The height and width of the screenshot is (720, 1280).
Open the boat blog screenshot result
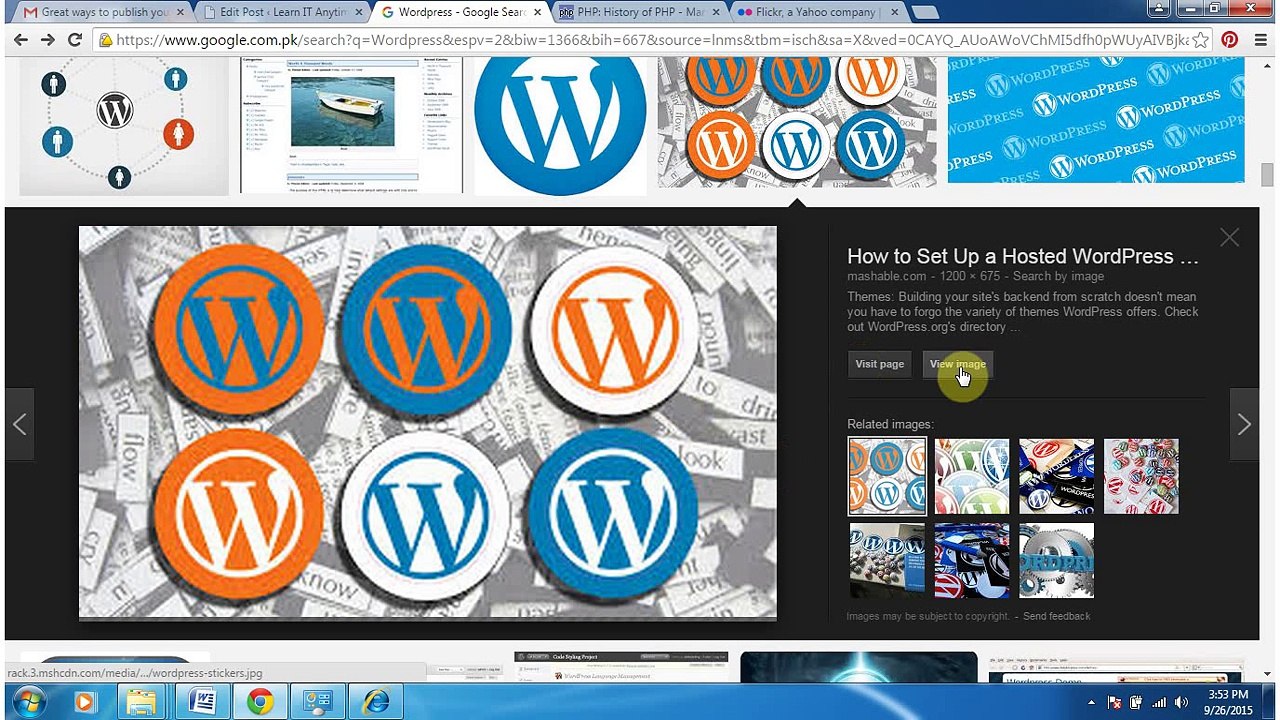(x=351, y=125)
